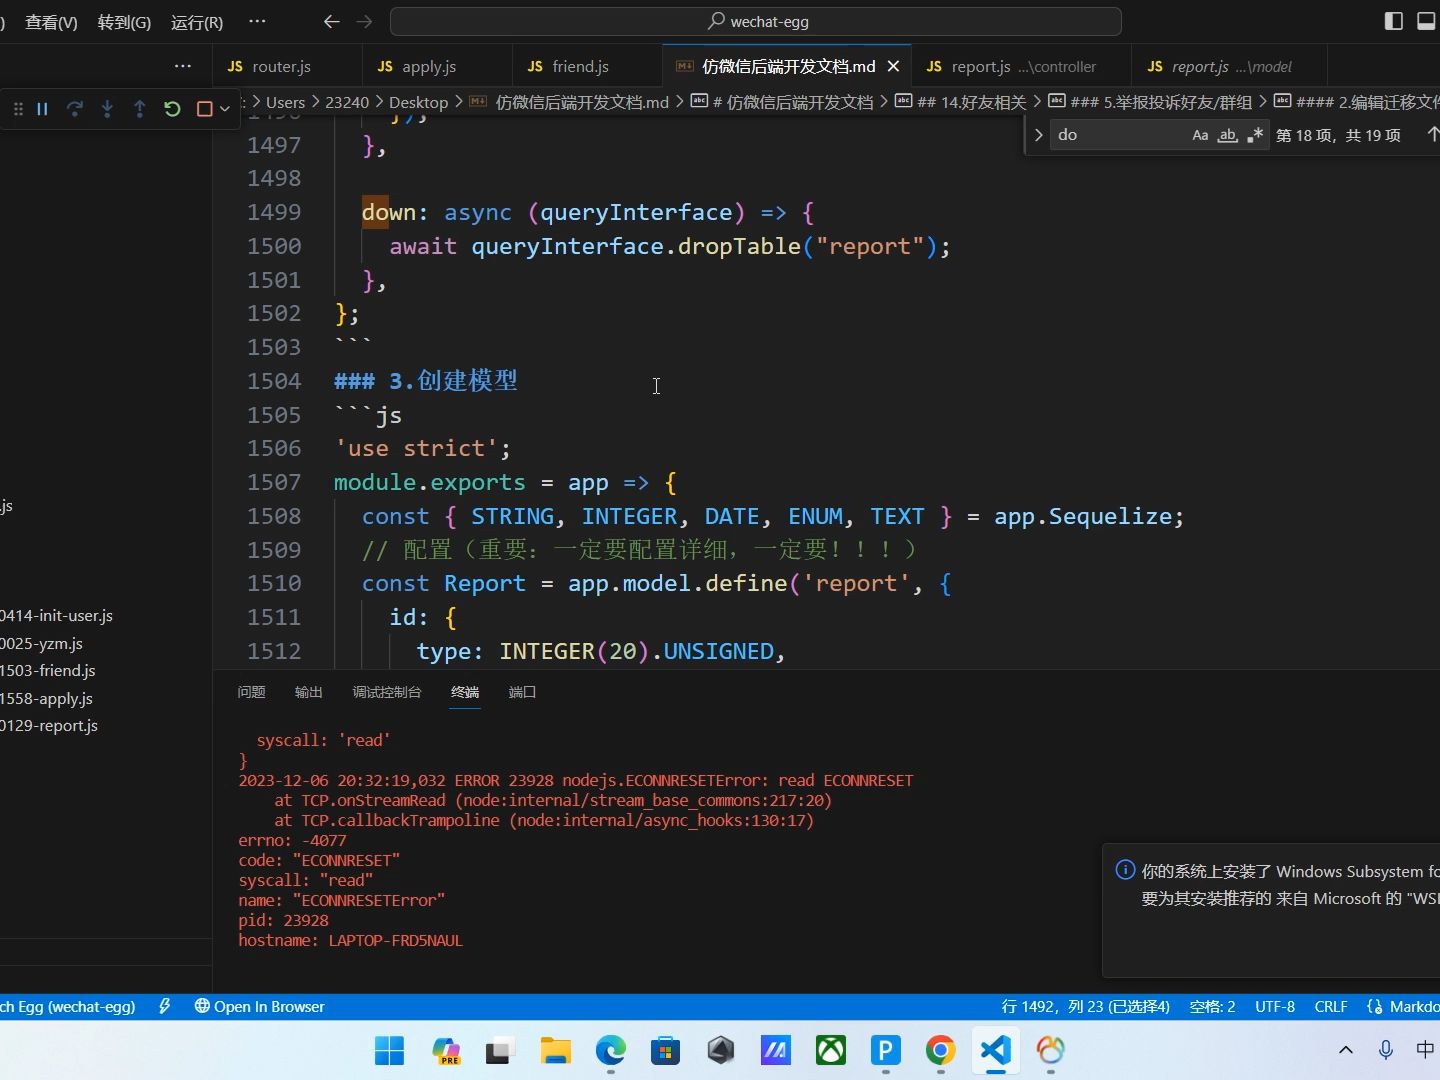Grab the debug toolbar drag handle

pos(18,109)
